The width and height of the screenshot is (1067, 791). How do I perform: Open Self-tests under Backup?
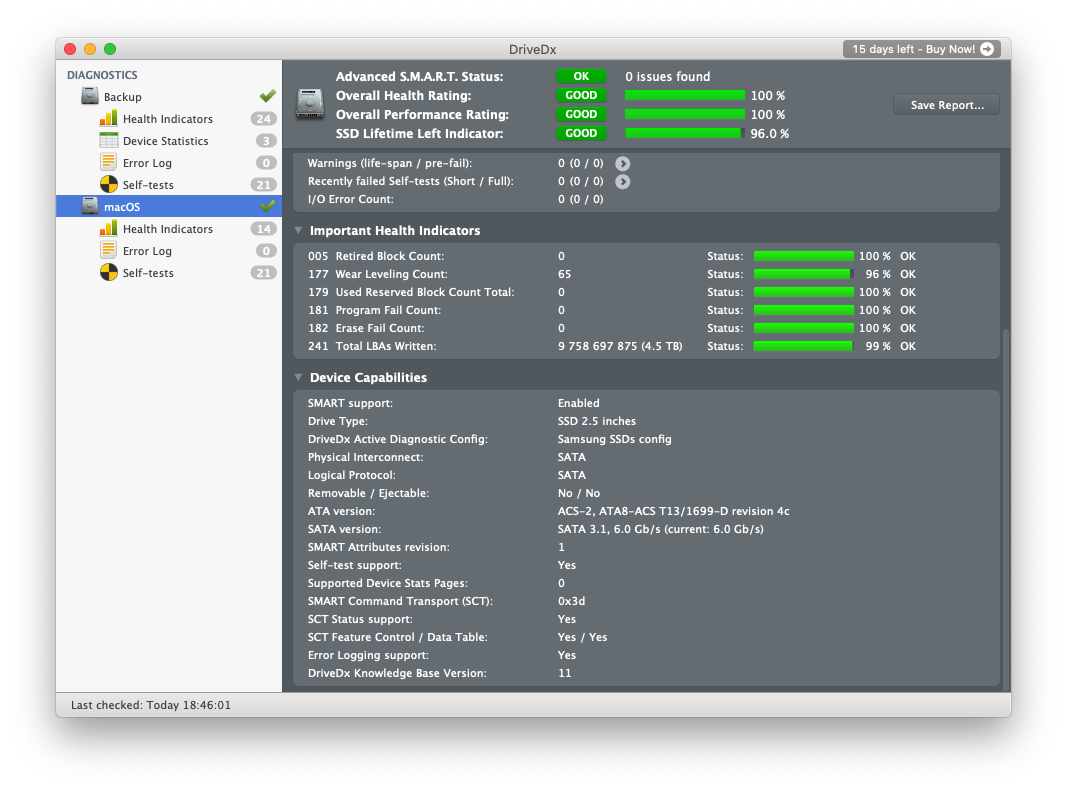(169, 184)
